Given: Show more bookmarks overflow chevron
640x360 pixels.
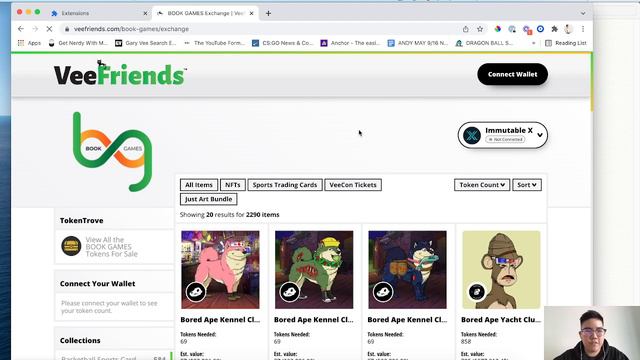Looking at the screenshot, I should (x=533, y=43).
